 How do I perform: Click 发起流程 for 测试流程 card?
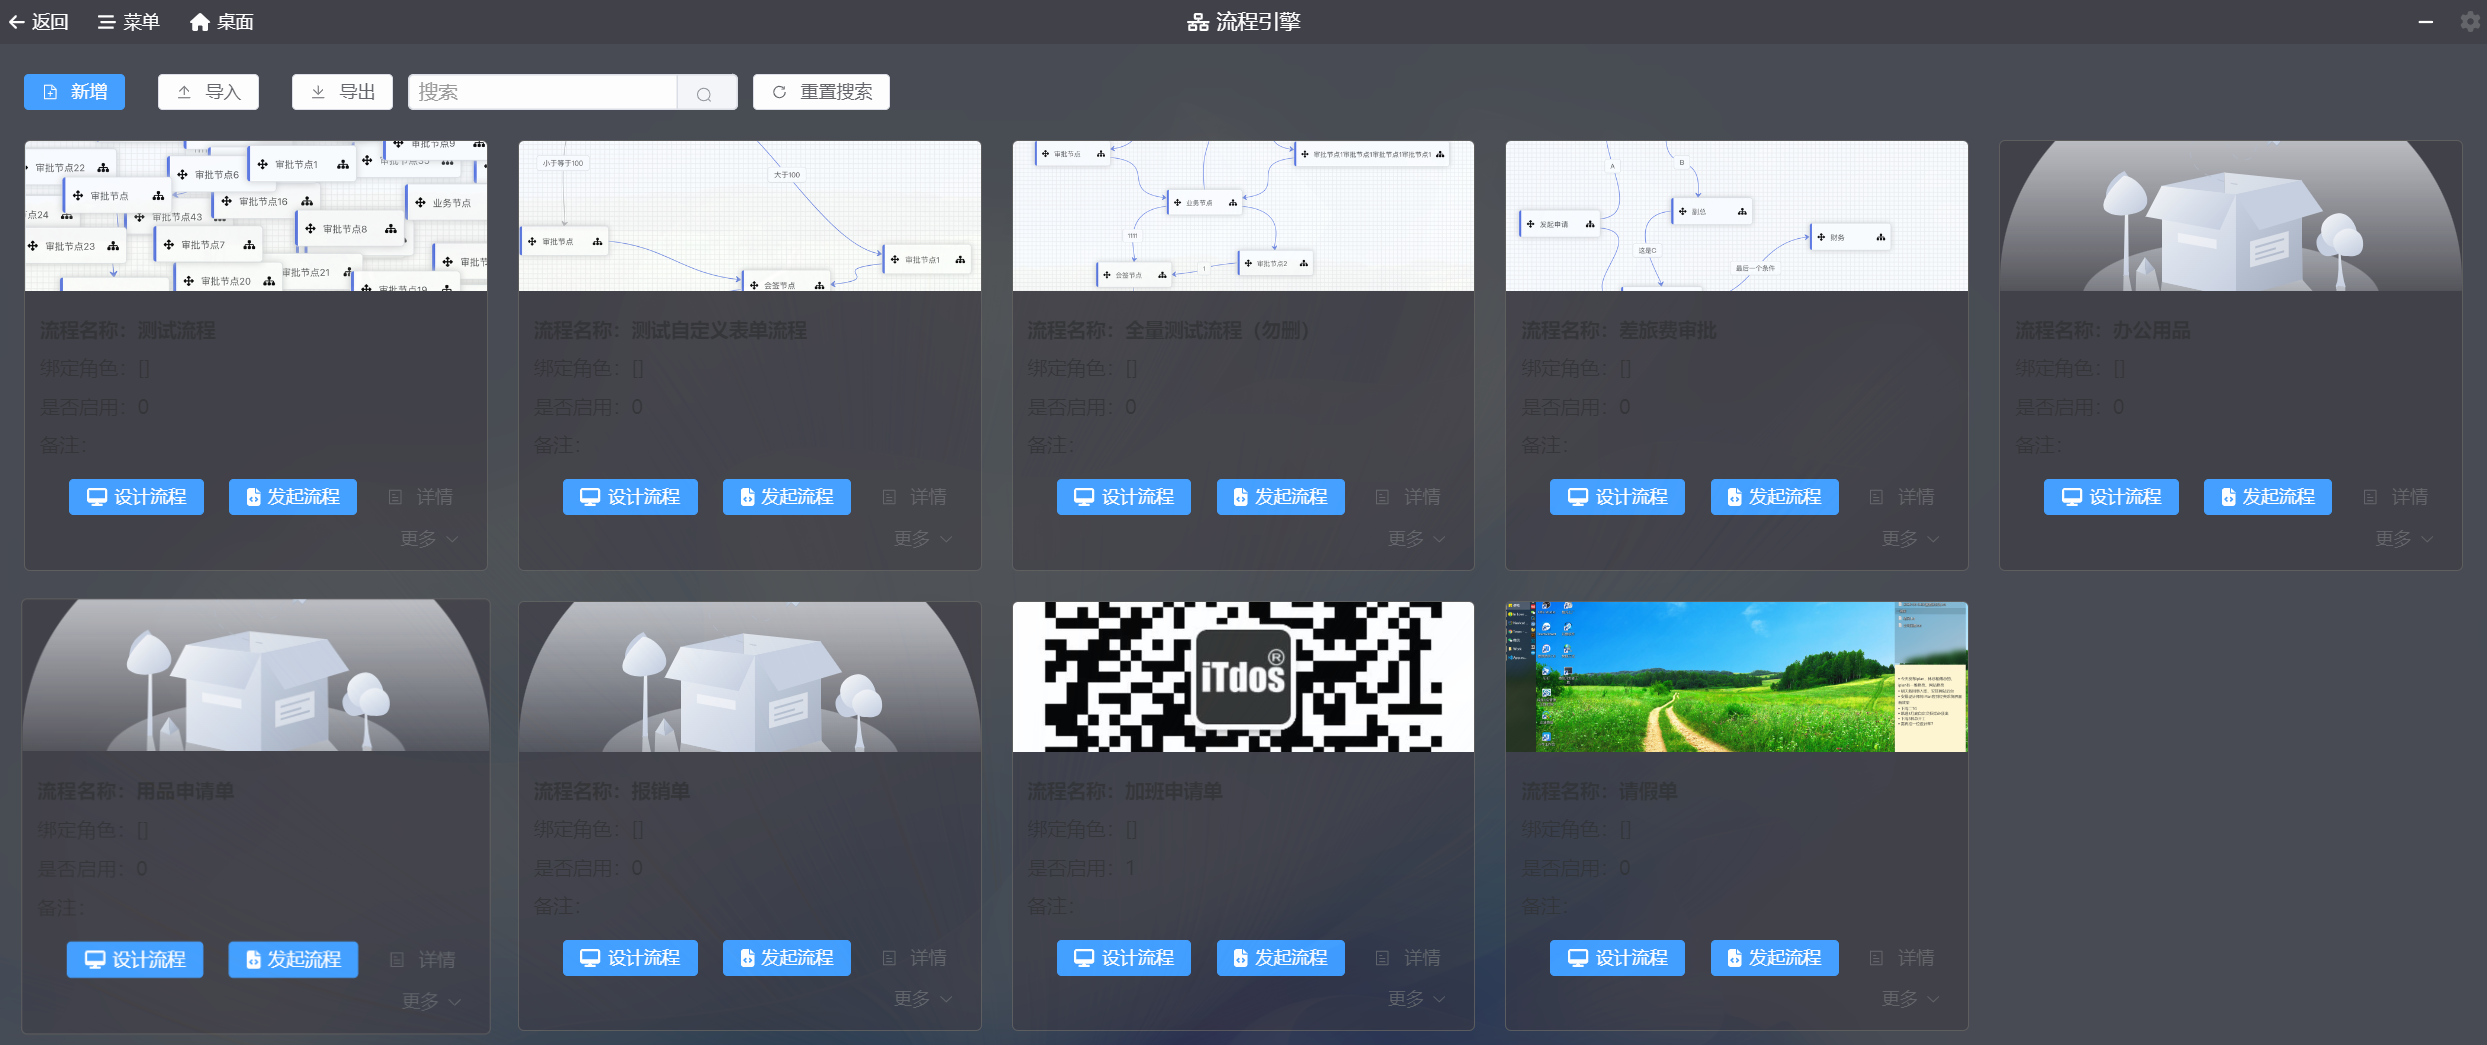[x=293, y=497]
